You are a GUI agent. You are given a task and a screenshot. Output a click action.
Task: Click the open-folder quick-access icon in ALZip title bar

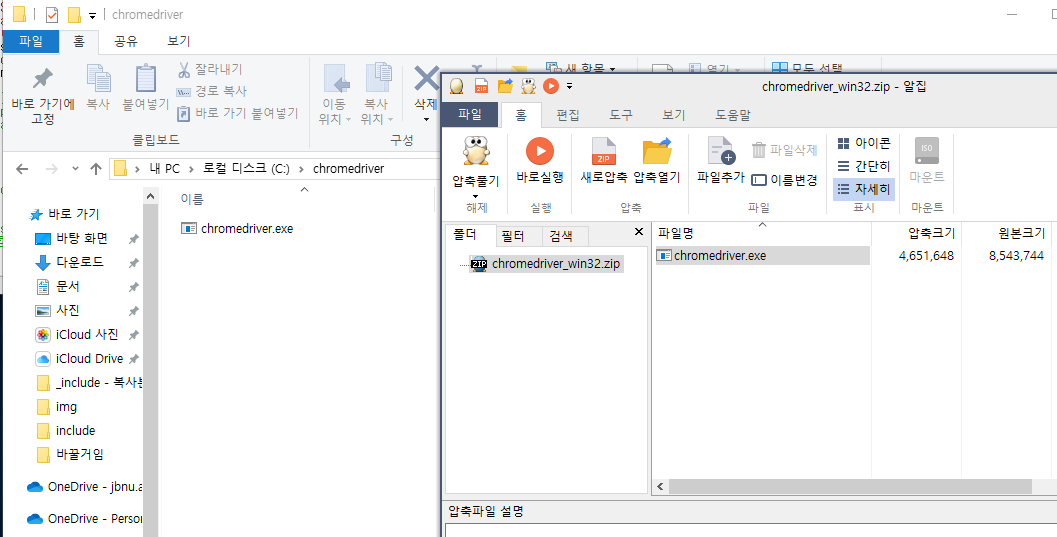[505, 86]
